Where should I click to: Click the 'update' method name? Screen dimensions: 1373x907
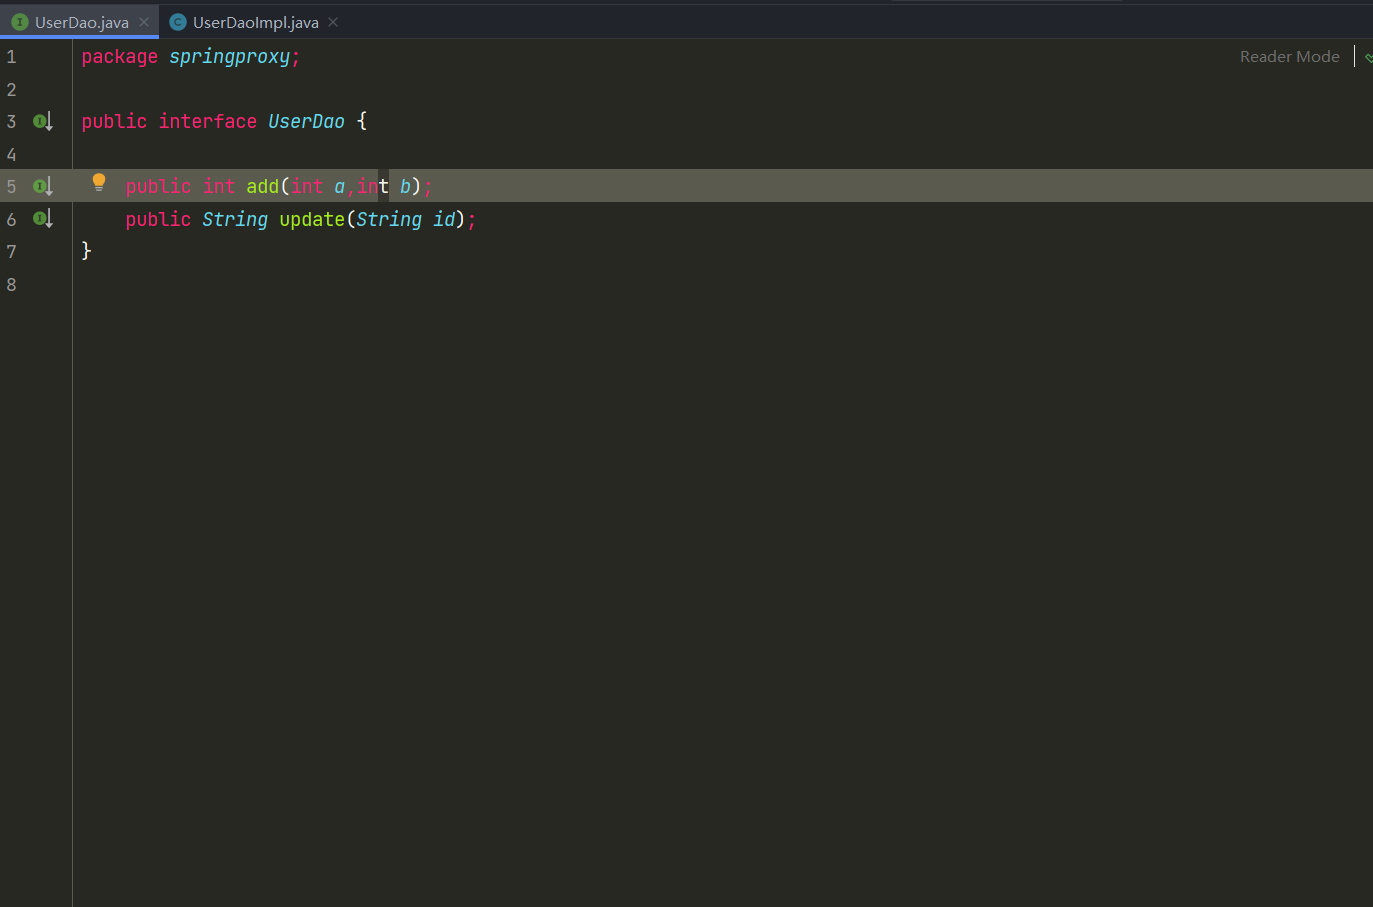[312, 219]
